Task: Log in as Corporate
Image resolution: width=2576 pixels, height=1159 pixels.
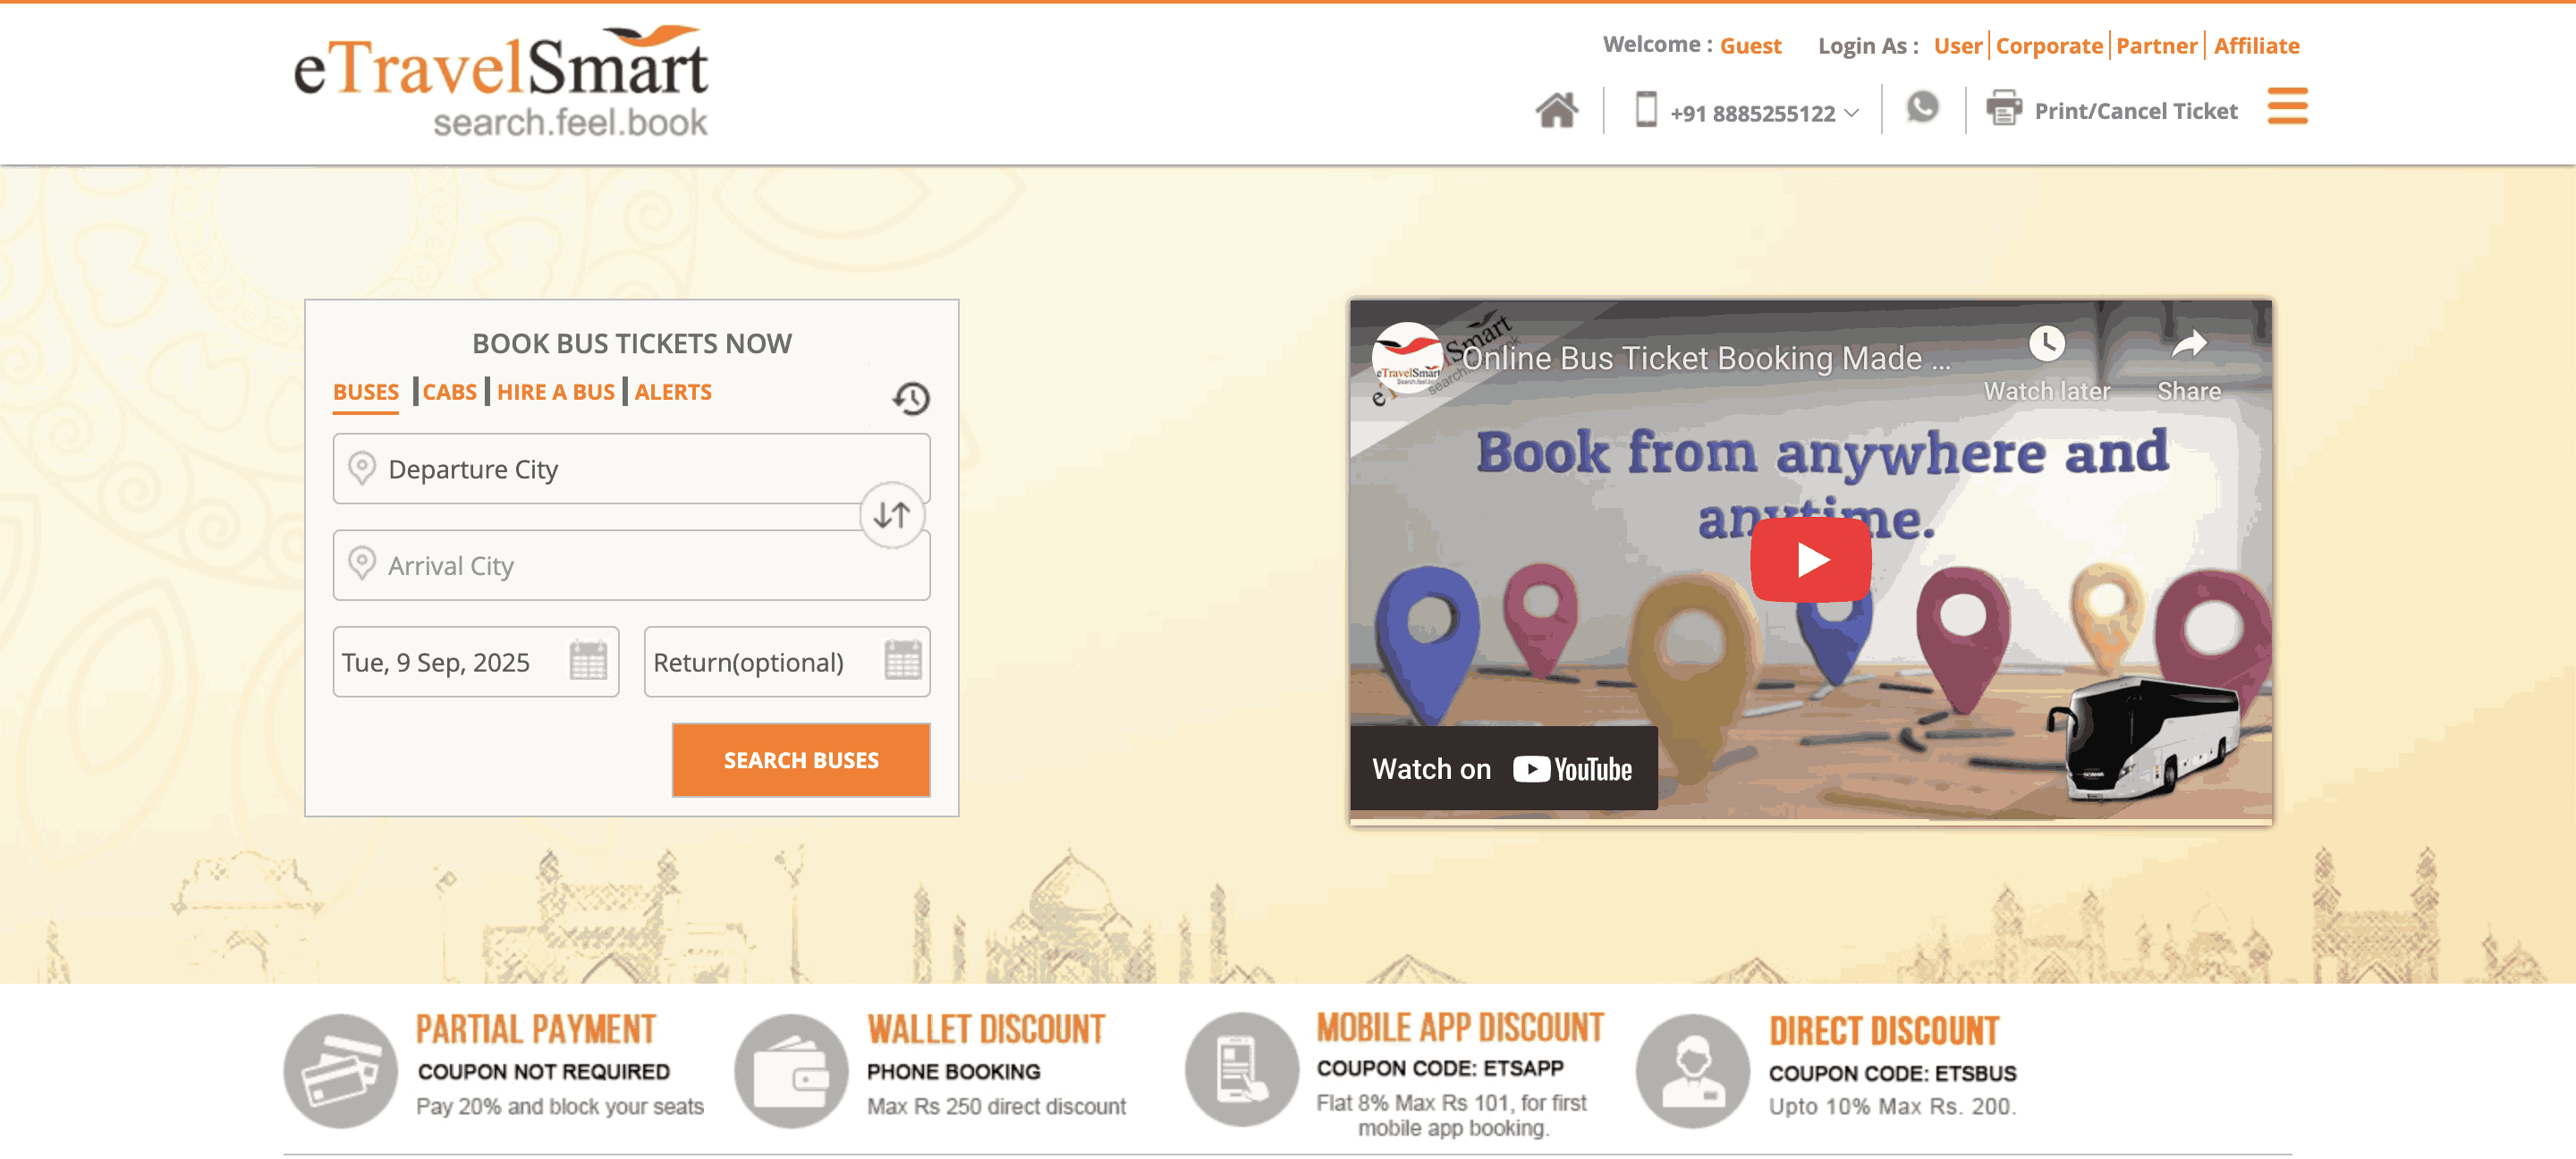Action: point(2048,46)
